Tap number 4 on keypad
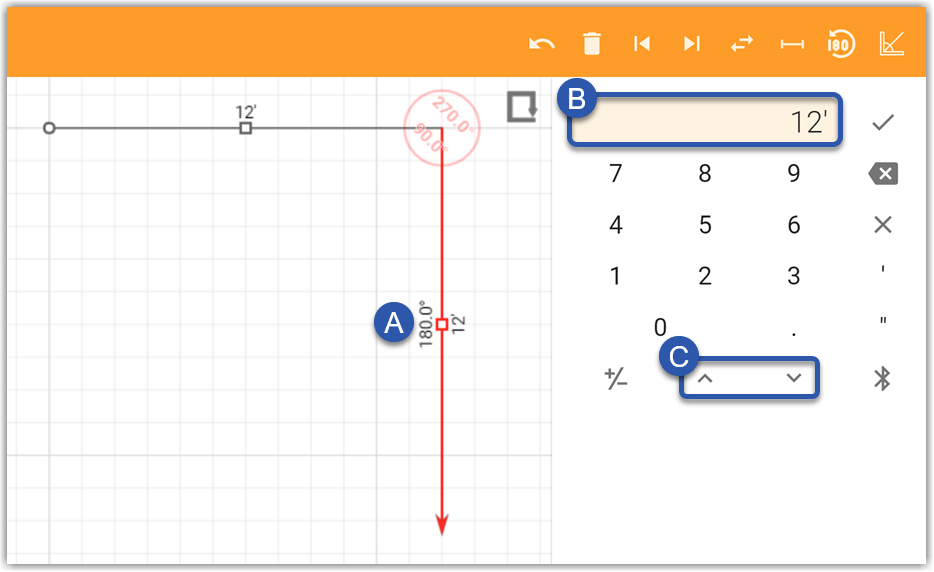 tap(616, 225)
